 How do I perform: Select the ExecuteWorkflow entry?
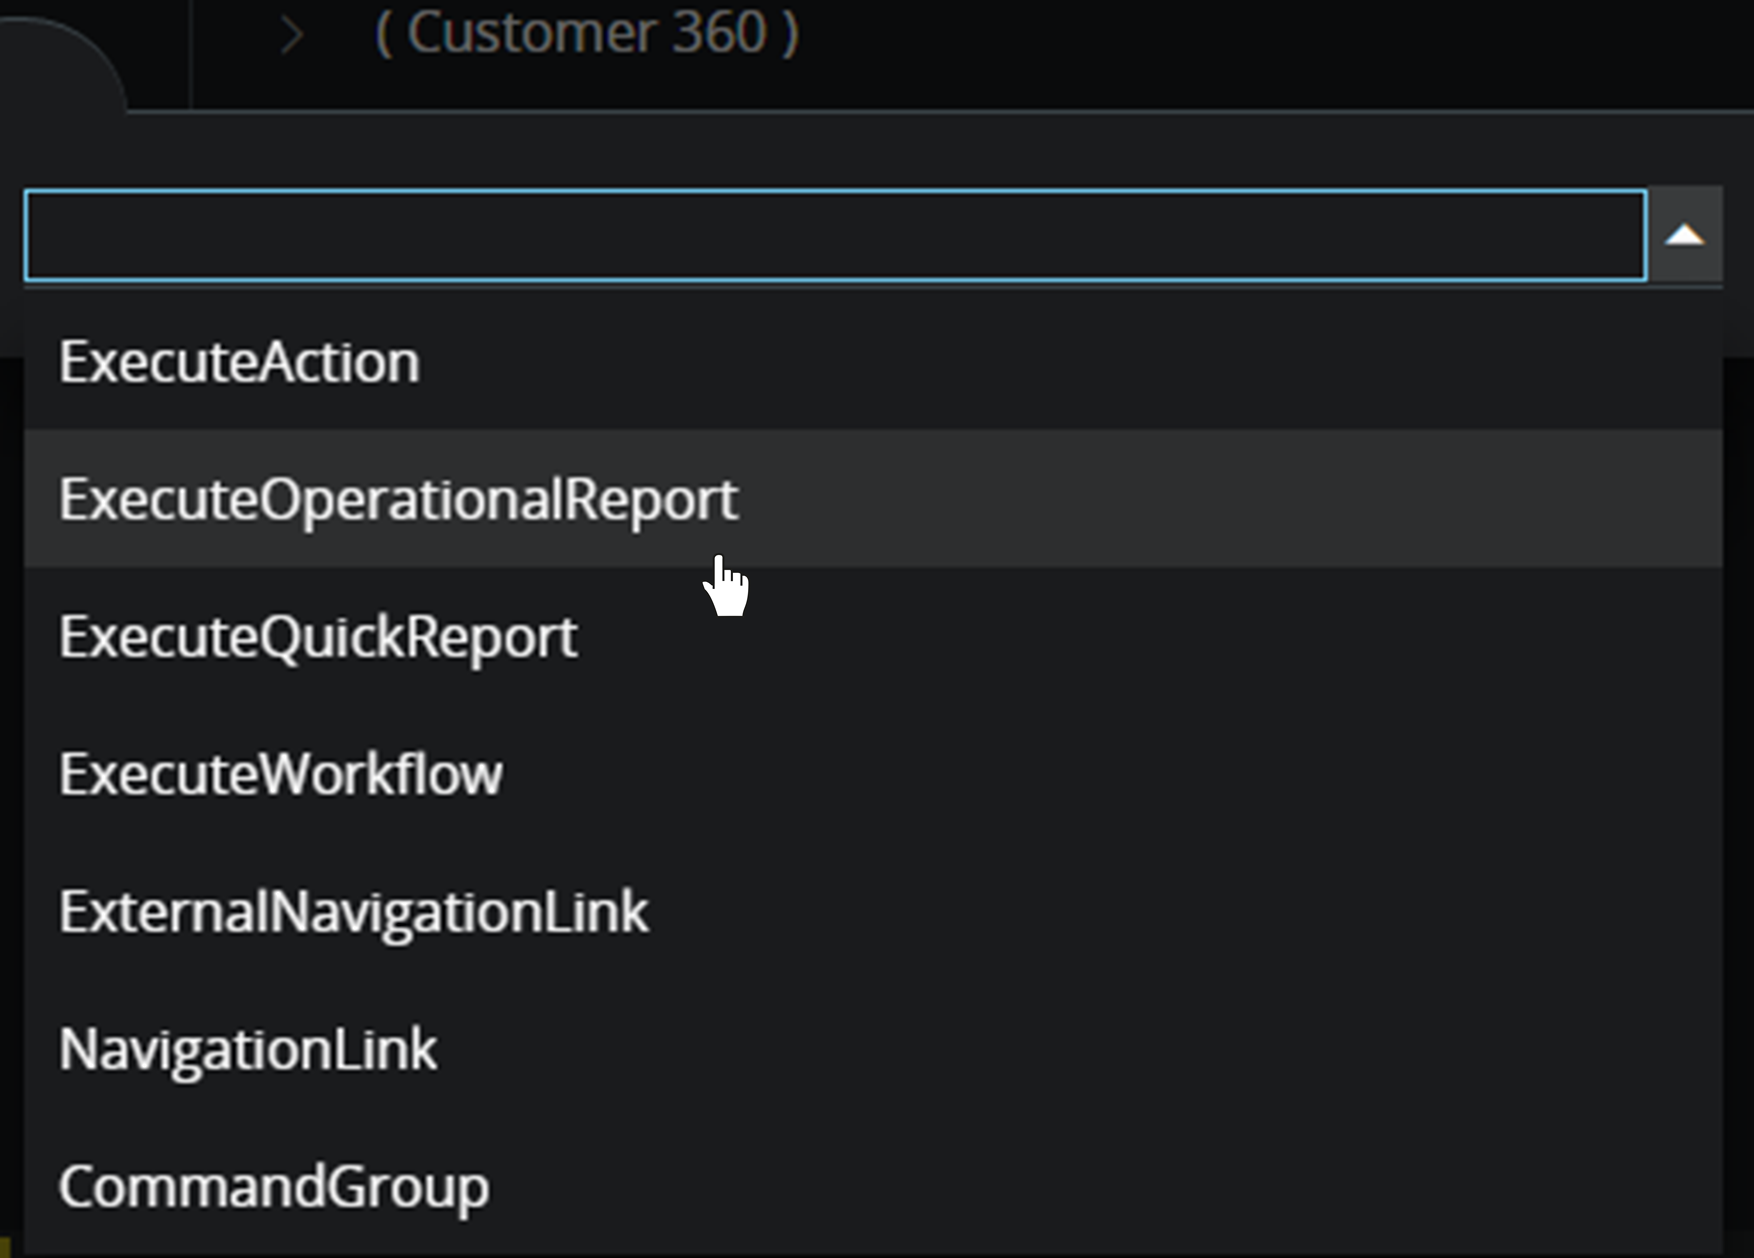281,775
